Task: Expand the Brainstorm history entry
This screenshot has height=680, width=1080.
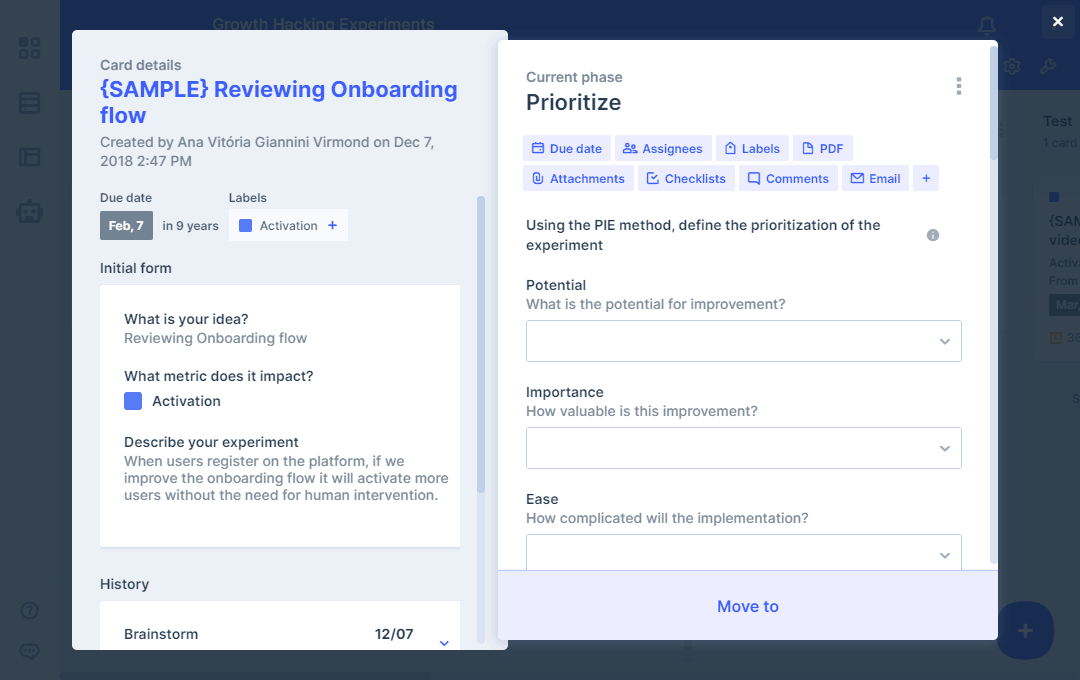Action: click(445, 643)
